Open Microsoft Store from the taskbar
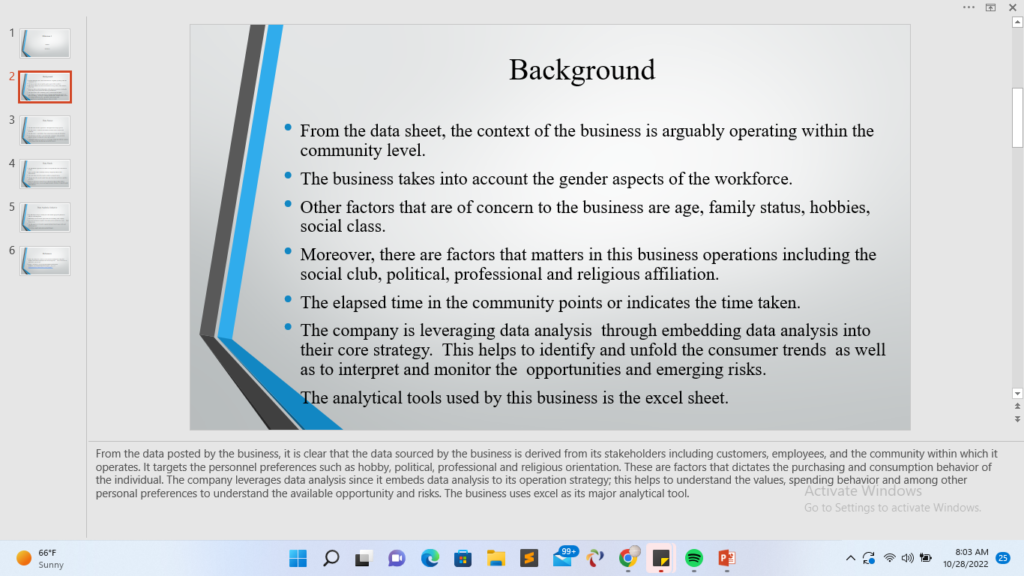 pos(463,558)
